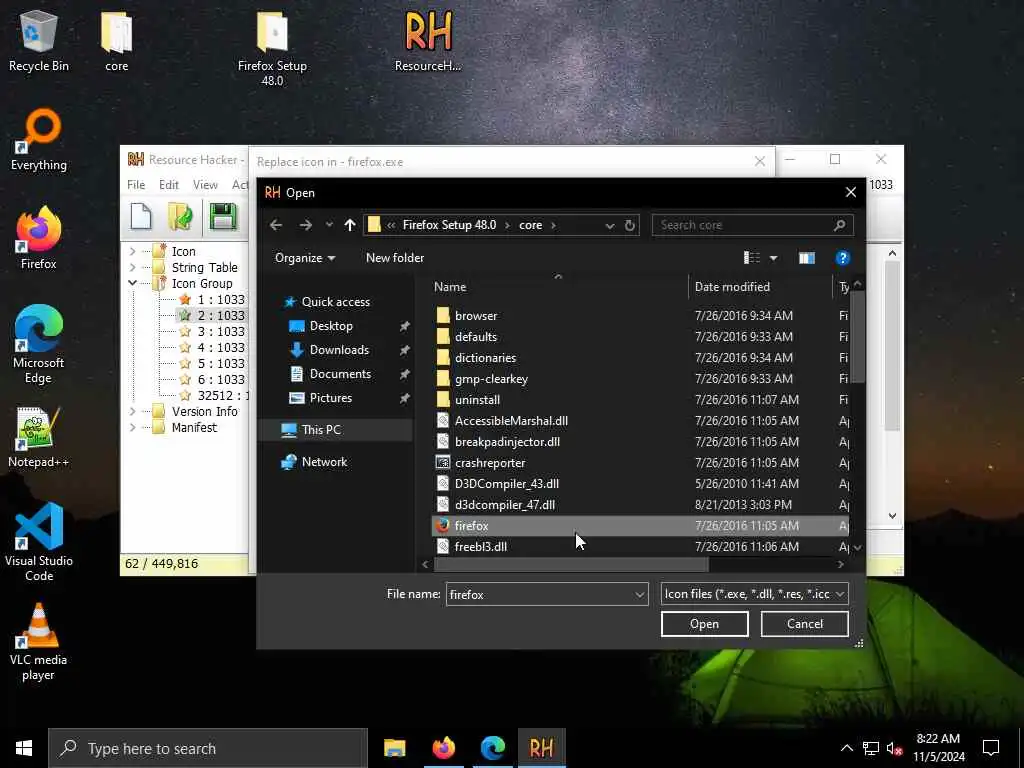Open the view options dropdown arrow

(x=773, y=258)
